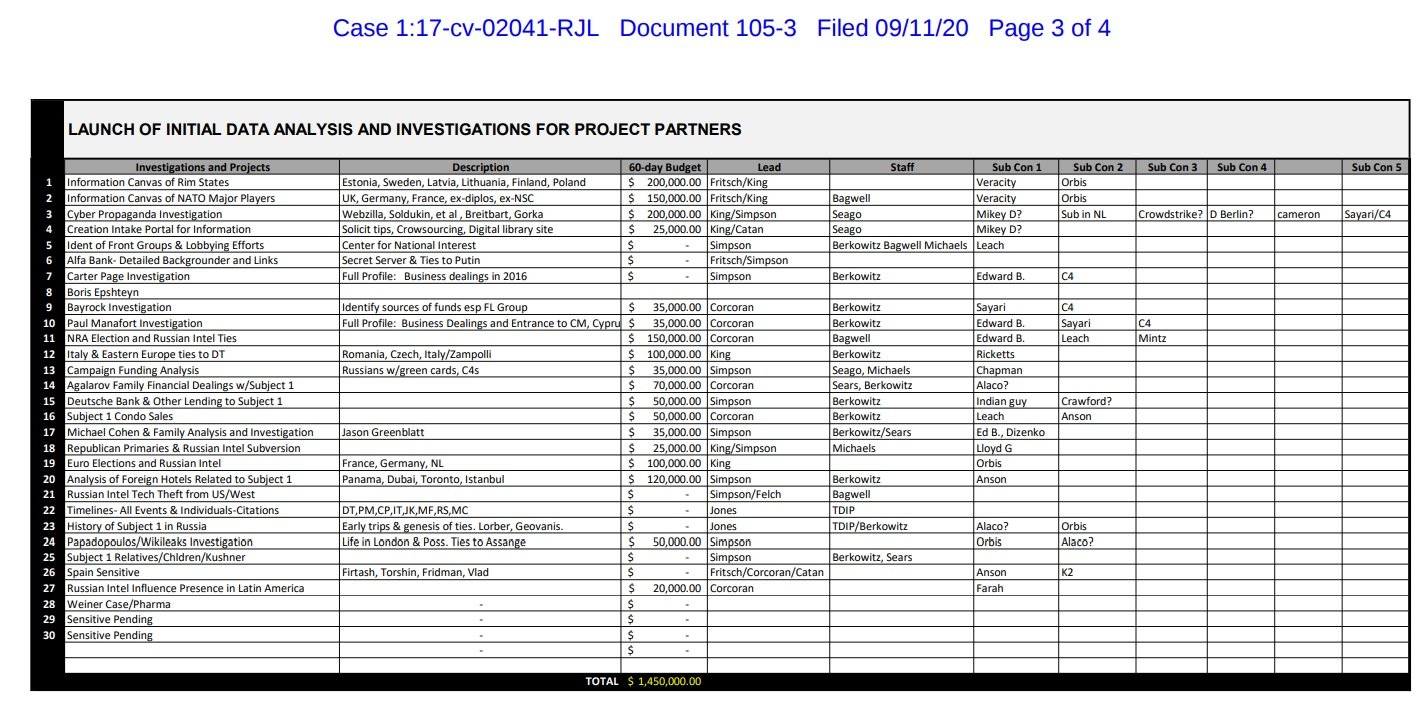The width and height of the screenshot is (1428, 707).
Task: Select the "Lead" column header
Action: click(769, 167)
